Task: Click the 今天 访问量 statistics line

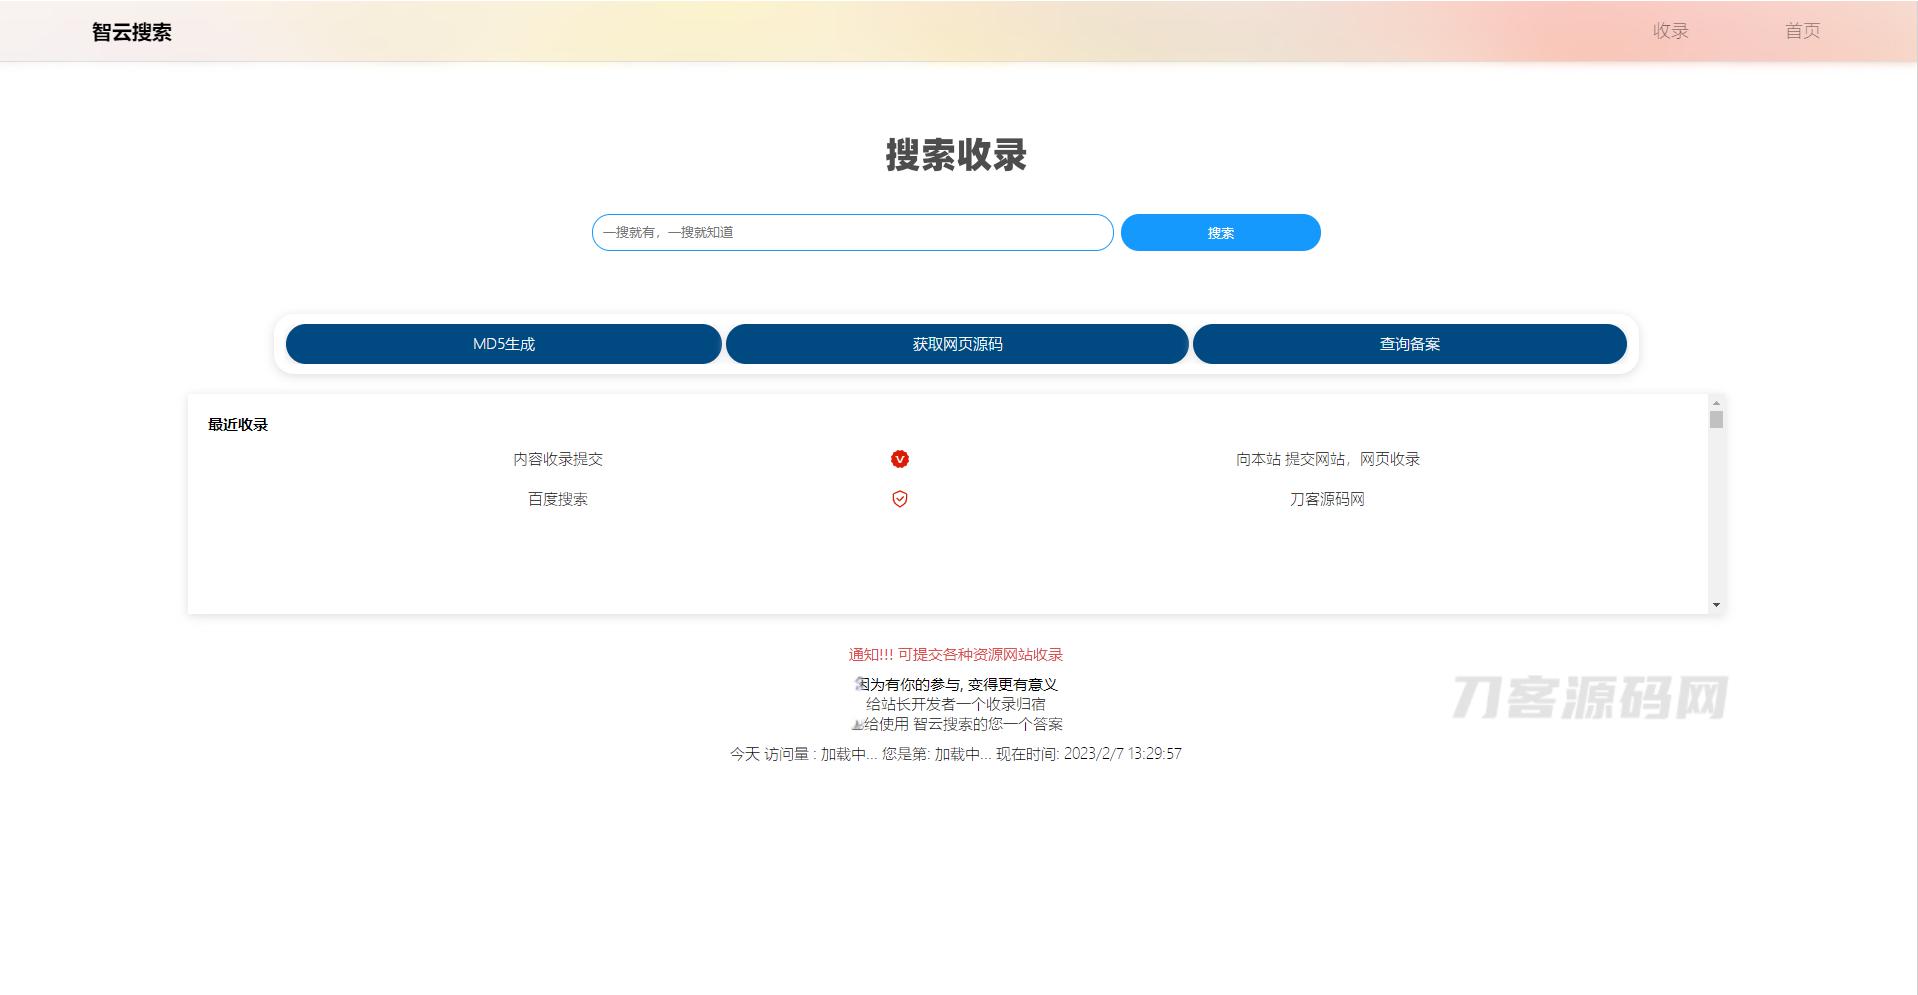Action: tap(955, 754)
